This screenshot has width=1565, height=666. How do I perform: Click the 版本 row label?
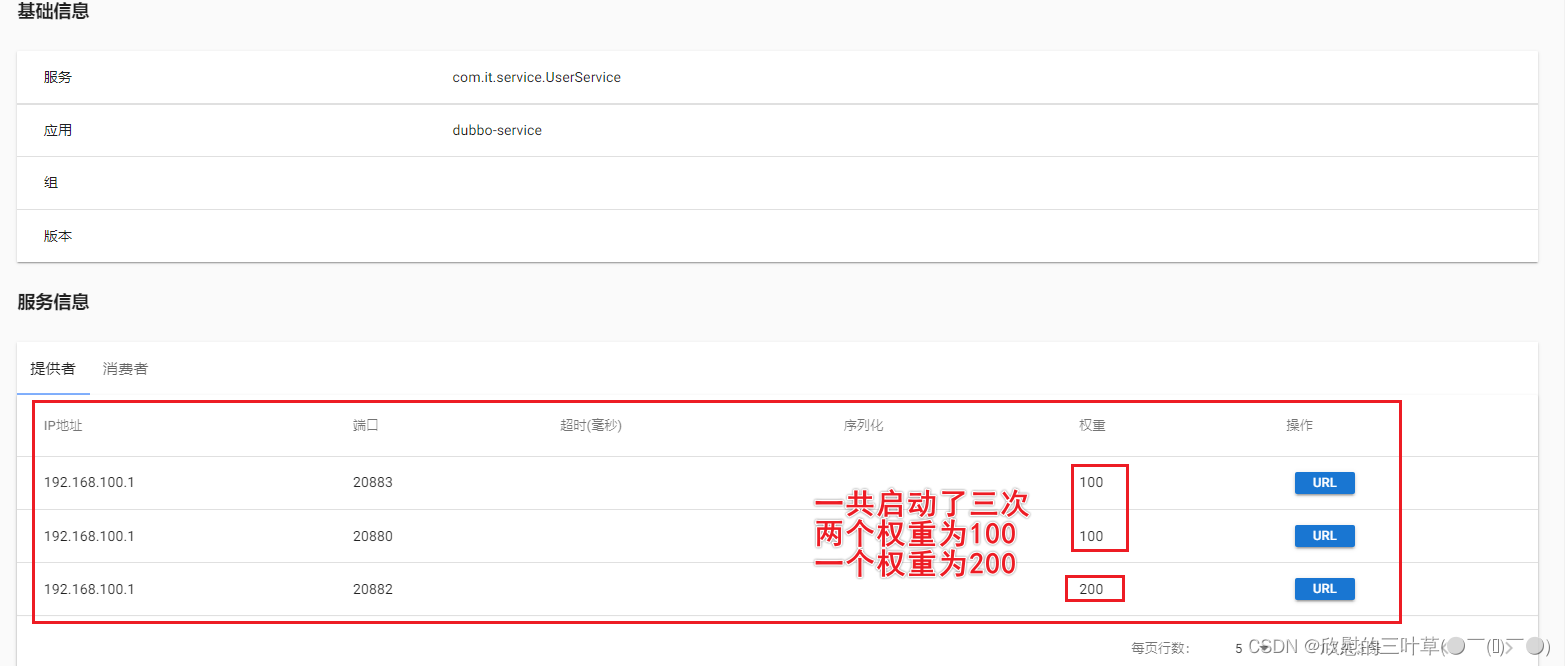(x=57, y=236)
